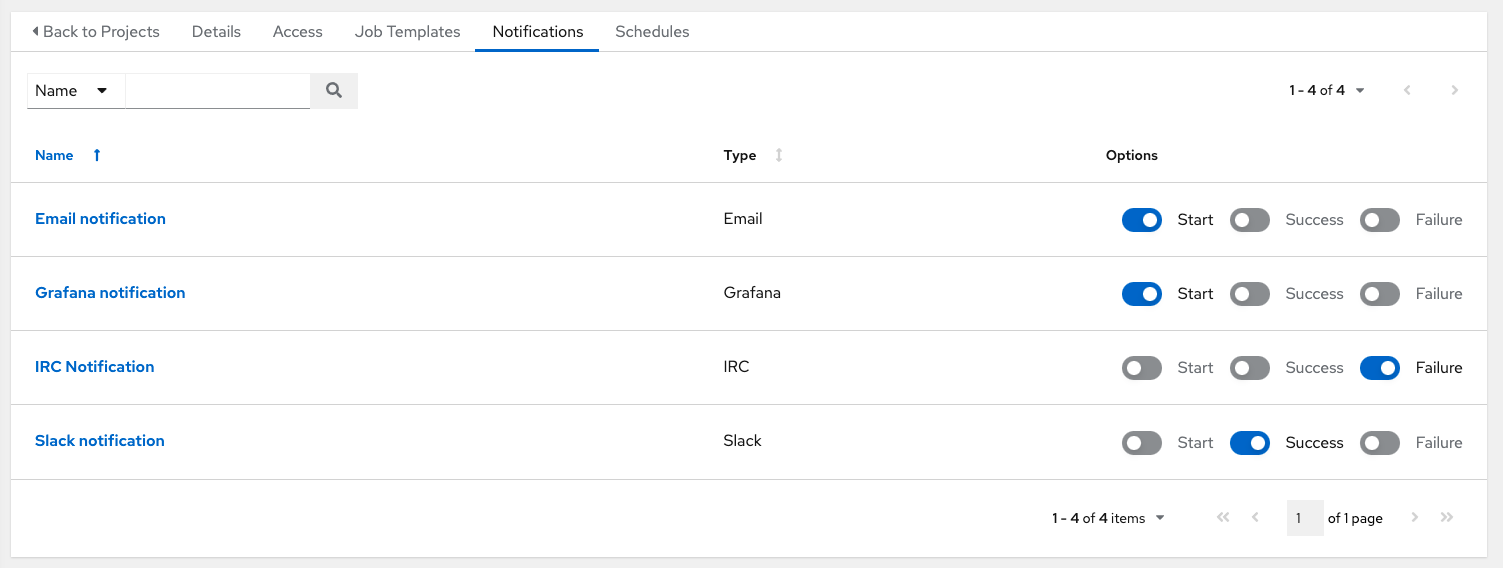Disable Success toggle for Slack notification
1503x568 pixels.
1249,442
